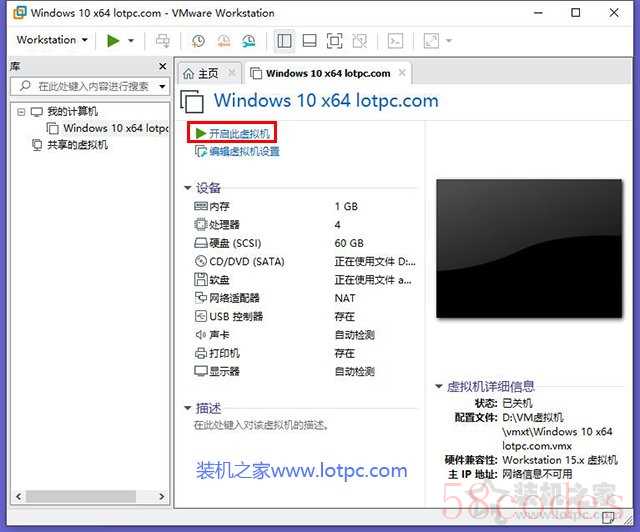Collapse the 我的计算机 tree node
This screenshot has height=532, width=640.
21,111
